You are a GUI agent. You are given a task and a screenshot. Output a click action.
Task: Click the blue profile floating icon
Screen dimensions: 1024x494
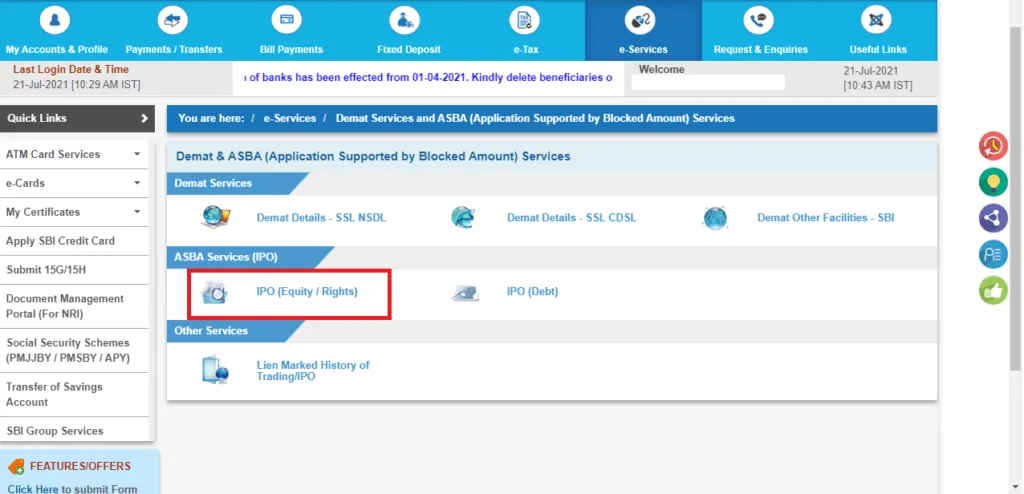(993, 254)
